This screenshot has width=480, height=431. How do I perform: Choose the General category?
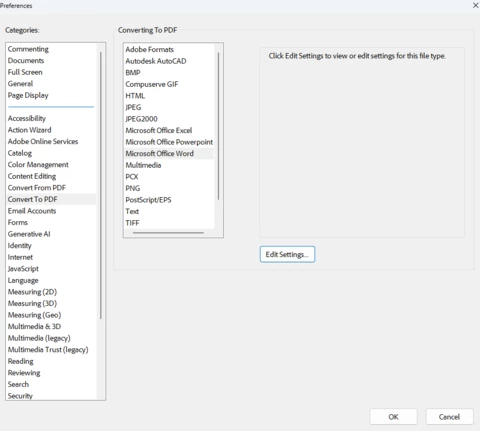(x=20, y=84)
